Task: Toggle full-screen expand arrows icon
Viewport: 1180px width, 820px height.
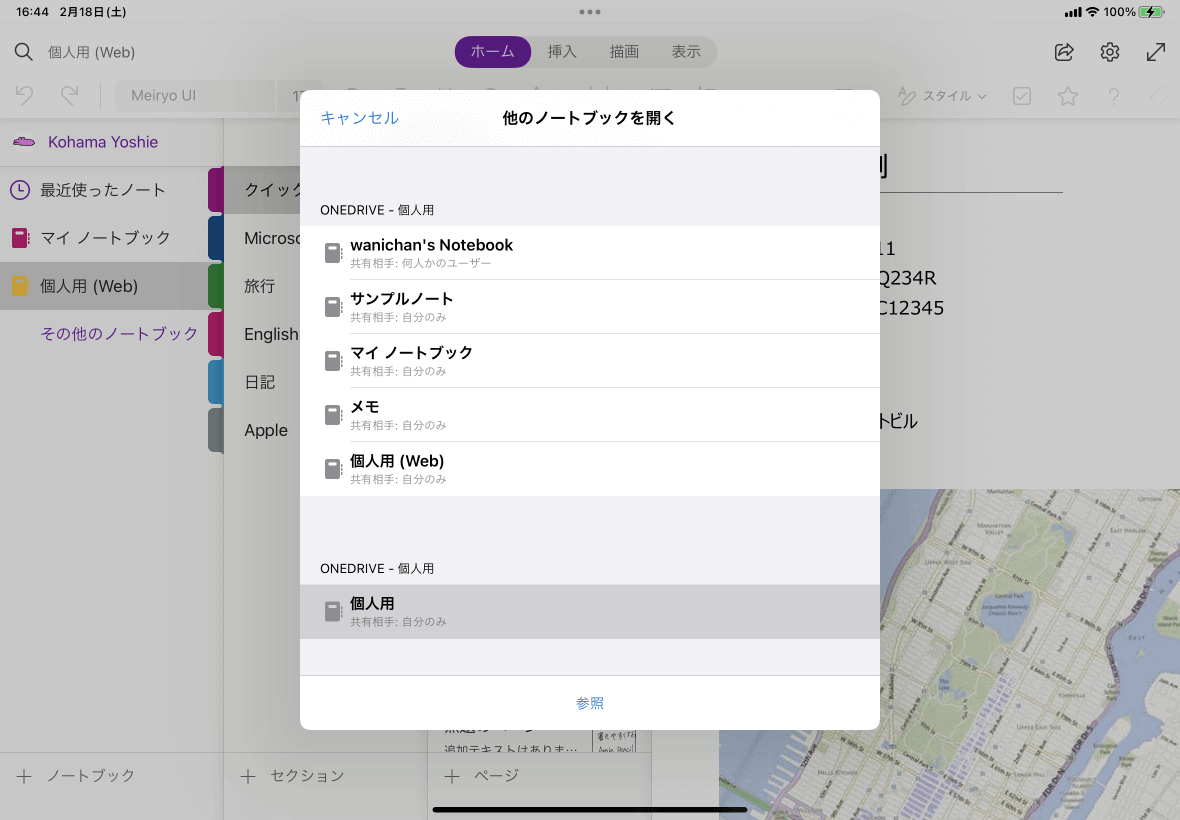Action: [x=1155, y=52]
